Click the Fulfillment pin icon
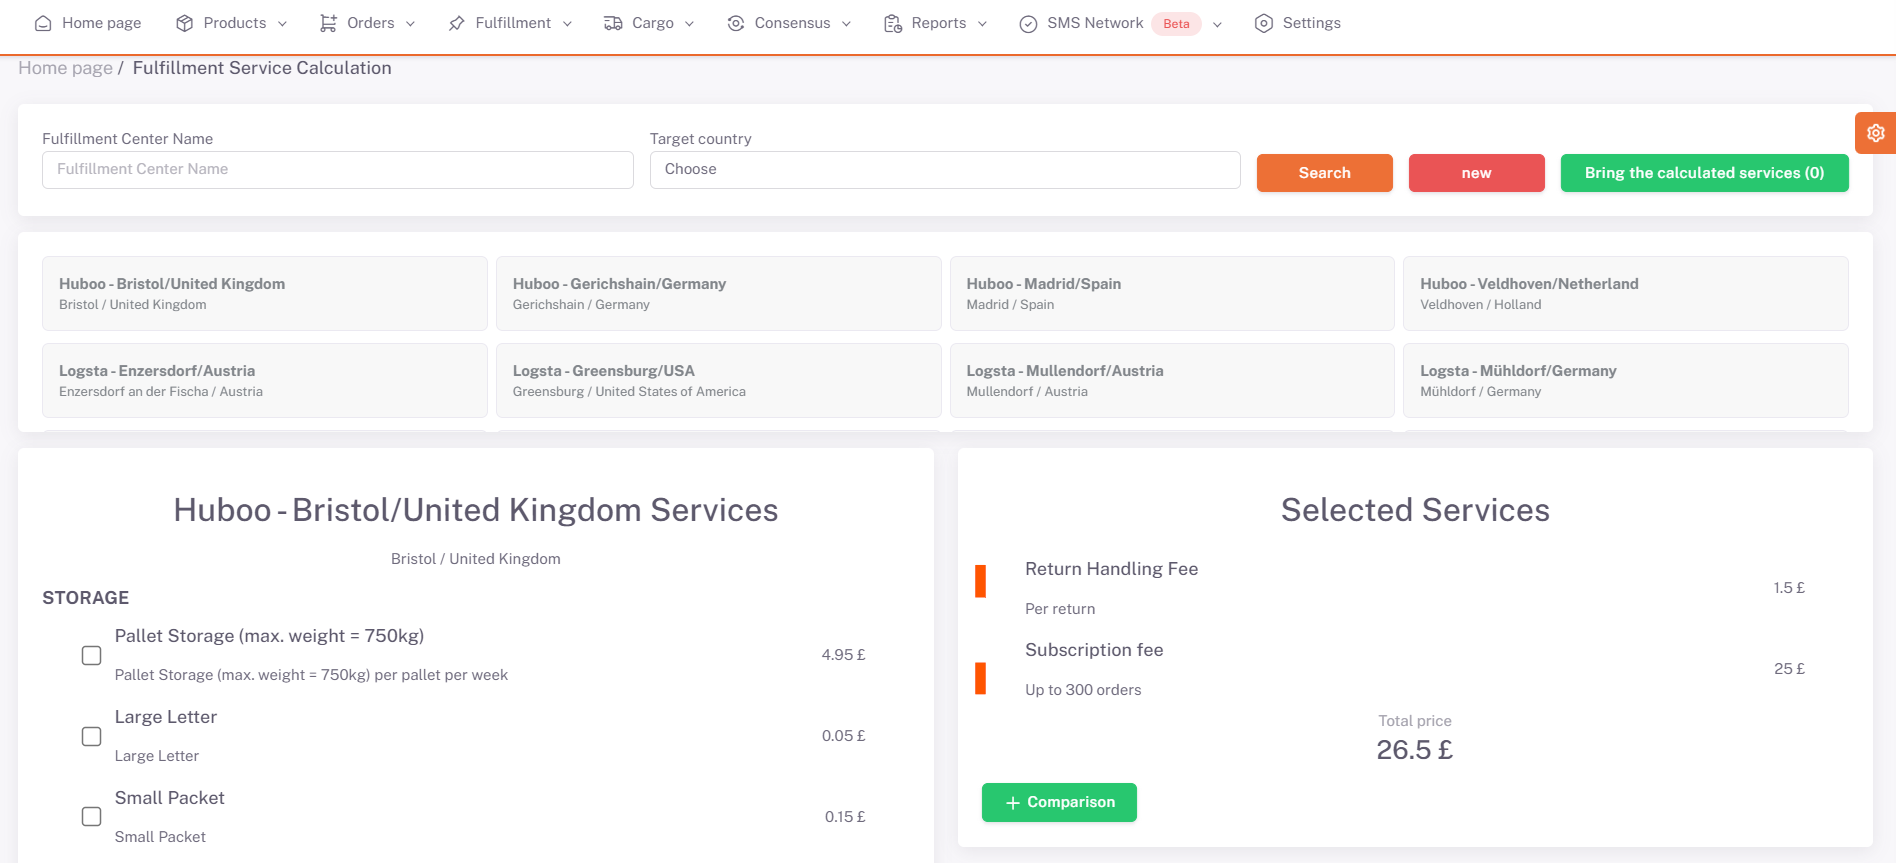Screen dimensions: 1896x863 (x=456, y=23)
